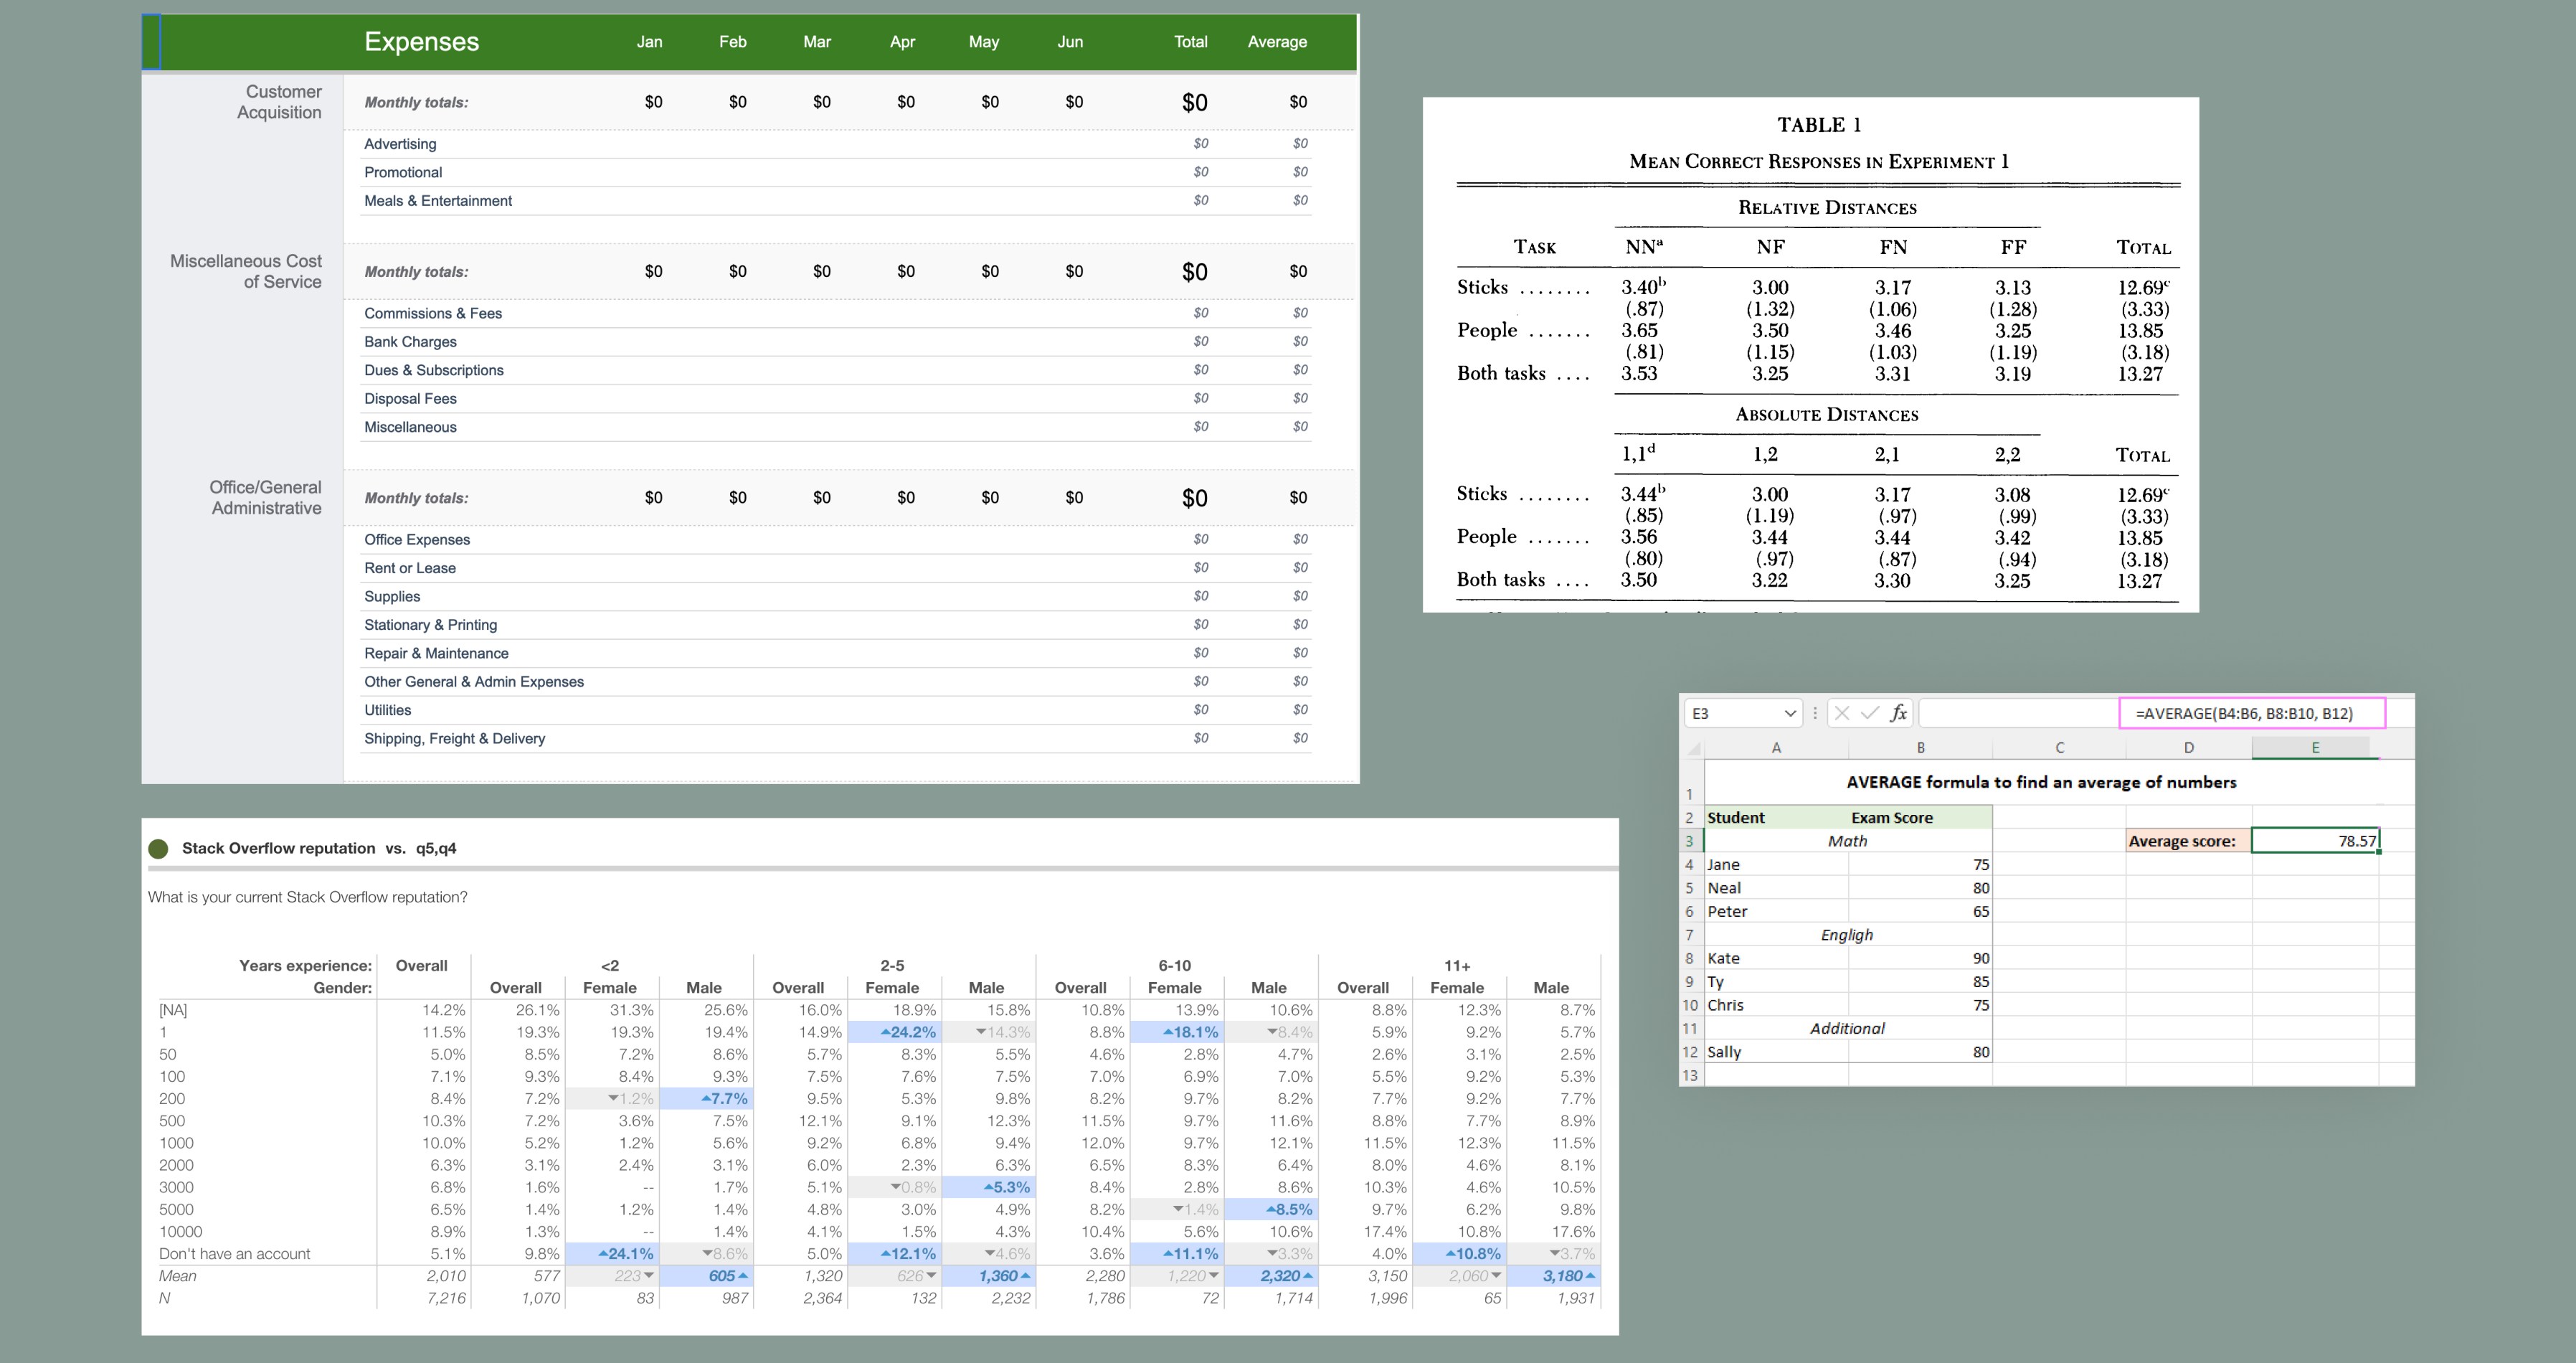Image resolution: width=2576 pixels, height=1363 pixels.
Task: Click the 'Jan' column header in Expenses
Action: pyautogui.click(x=649, y=42)
